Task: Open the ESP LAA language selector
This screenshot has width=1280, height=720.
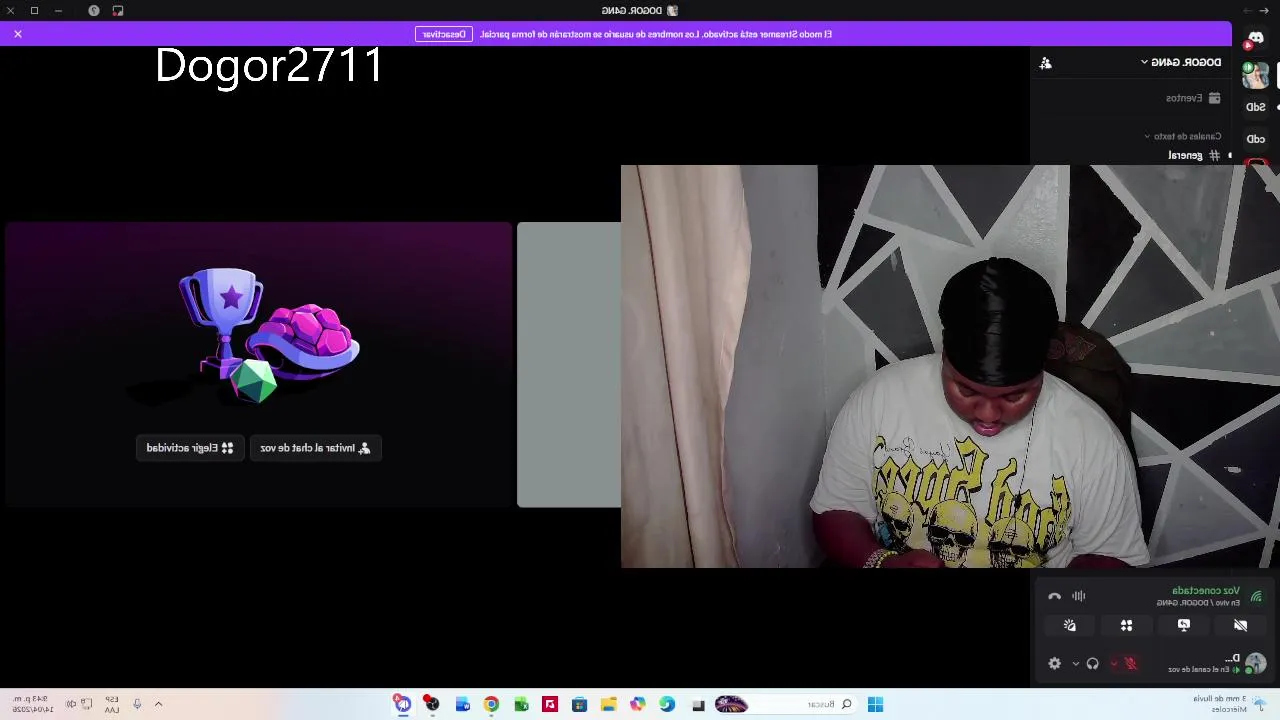Action: tap(111, 704)
